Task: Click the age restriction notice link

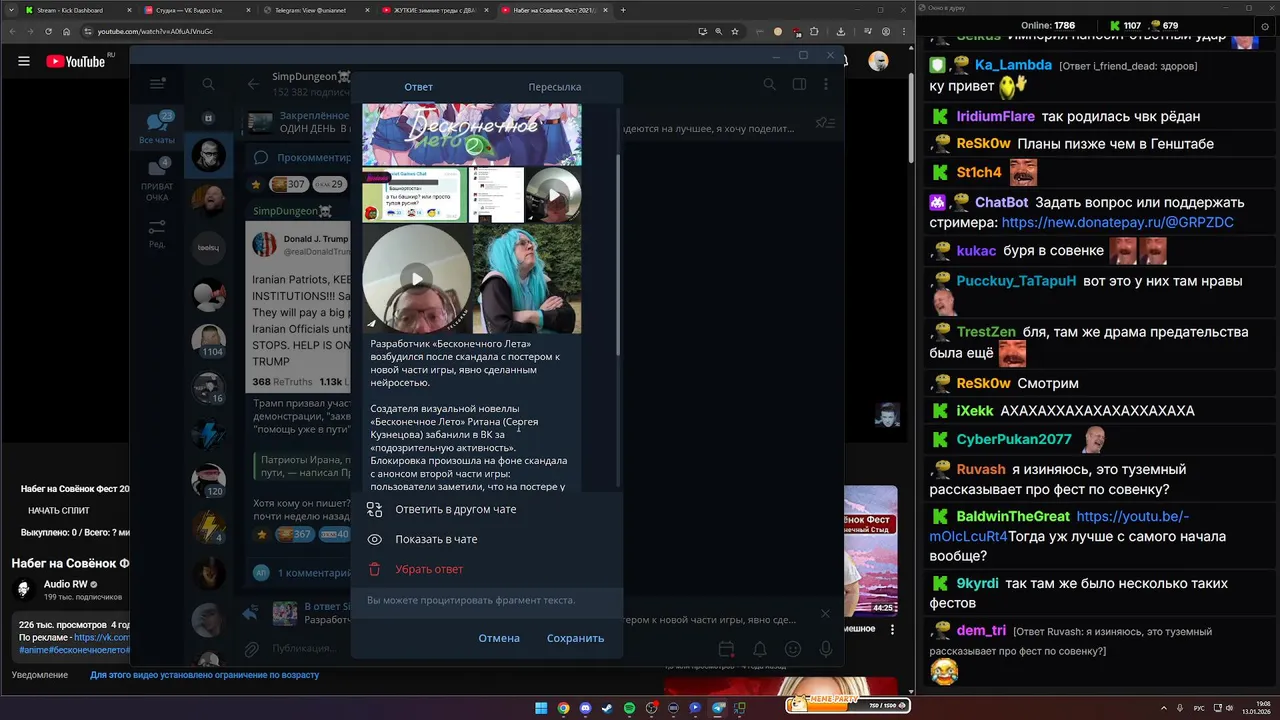Action: click(204, 675)
